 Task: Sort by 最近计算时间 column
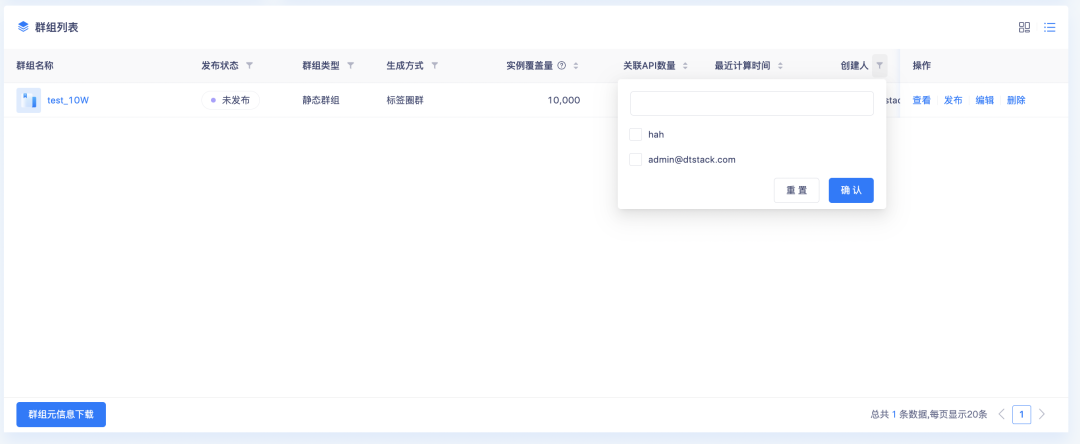(780, 66)
